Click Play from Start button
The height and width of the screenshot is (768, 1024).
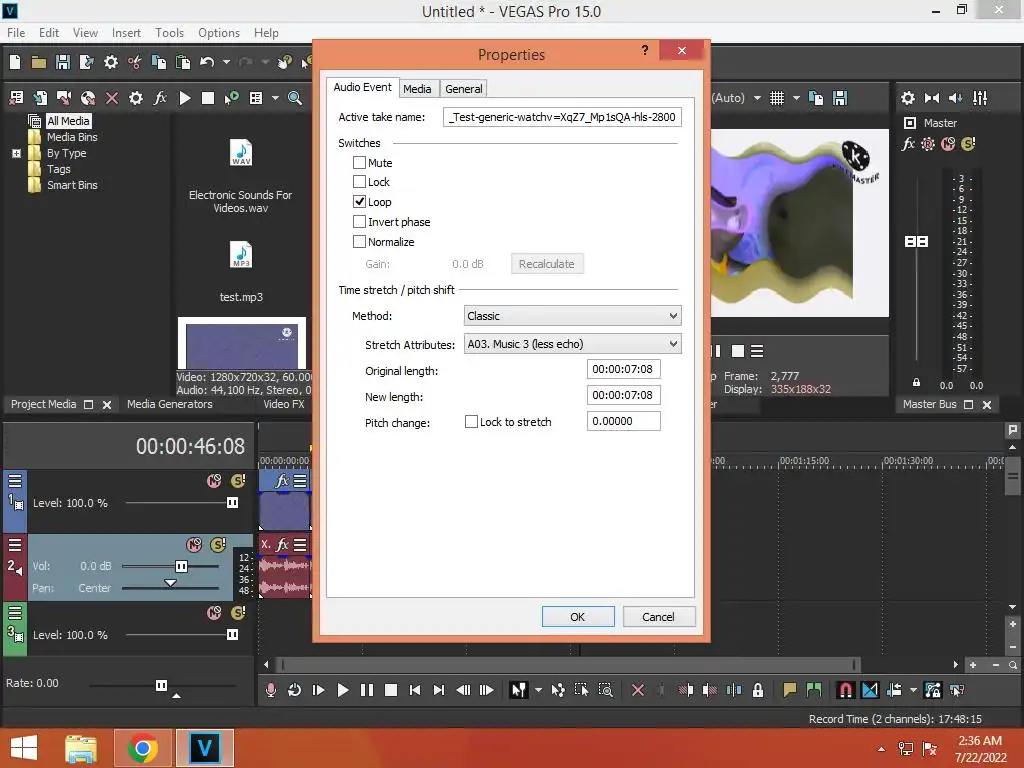pyautogui.click(x=318, y=690)
